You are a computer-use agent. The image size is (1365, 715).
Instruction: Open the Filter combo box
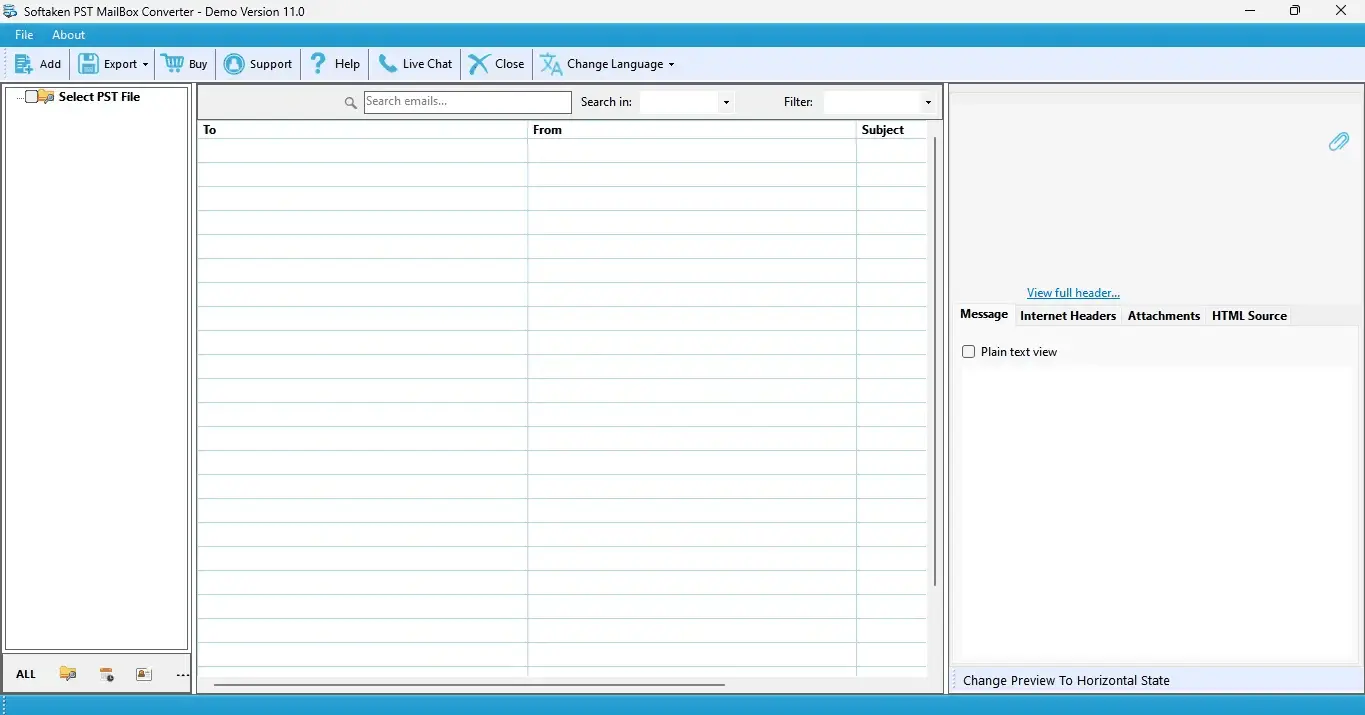pyautogui.click(x=879, y=102)
